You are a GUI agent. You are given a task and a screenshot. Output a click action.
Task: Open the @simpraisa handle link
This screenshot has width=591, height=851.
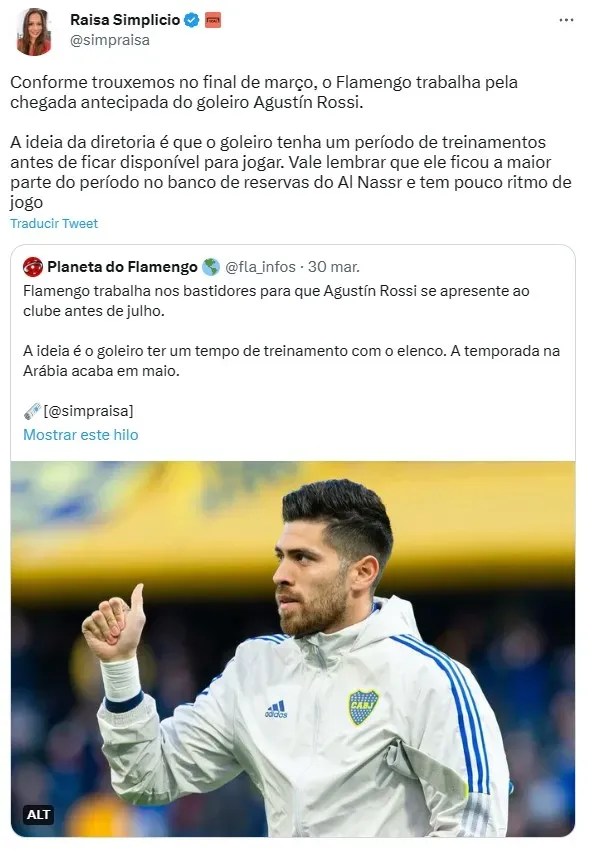tap(110, 40)
